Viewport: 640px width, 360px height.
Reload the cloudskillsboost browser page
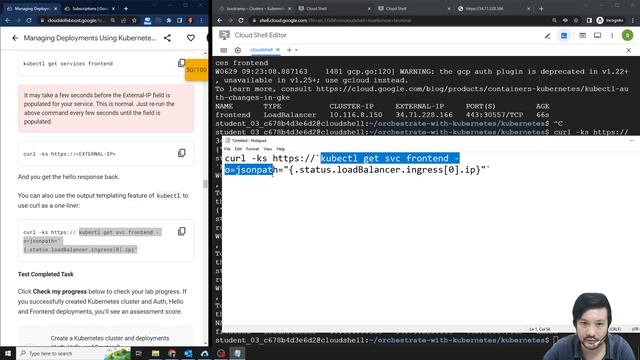point(29,20)
